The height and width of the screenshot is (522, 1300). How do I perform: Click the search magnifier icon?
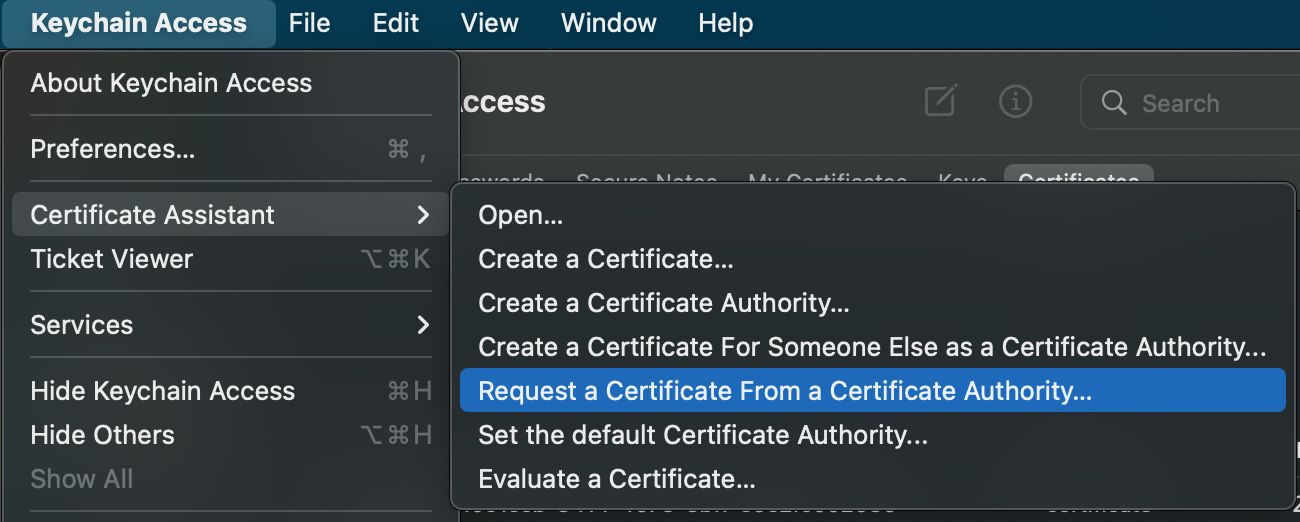pos(1113,103)
